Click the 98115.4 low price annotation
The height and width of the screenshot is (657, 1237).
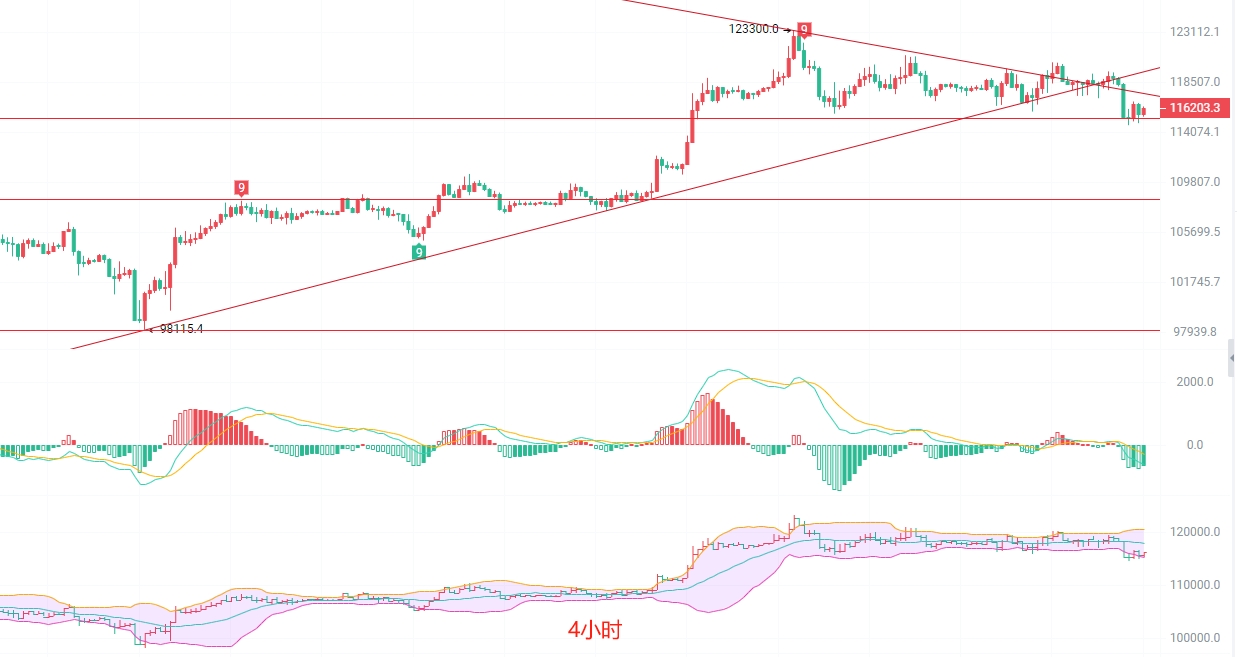181,328
